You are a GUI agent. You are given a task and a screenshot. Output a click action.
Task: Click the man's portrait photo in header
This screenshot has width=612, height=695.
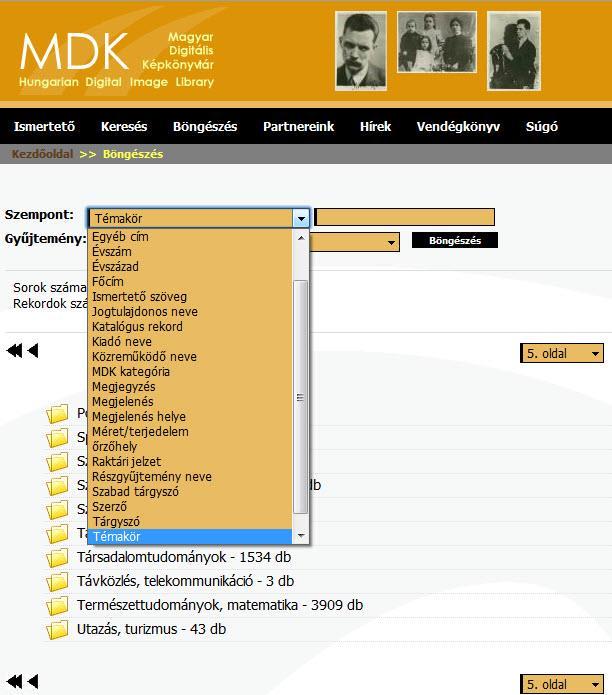[361, 51]
